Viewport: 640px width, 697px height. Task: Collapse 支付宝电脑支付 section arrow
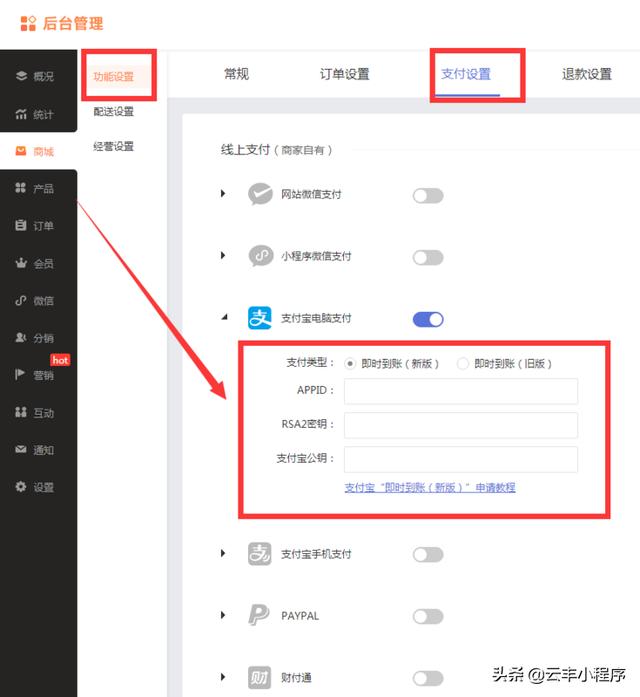(223, 319)
